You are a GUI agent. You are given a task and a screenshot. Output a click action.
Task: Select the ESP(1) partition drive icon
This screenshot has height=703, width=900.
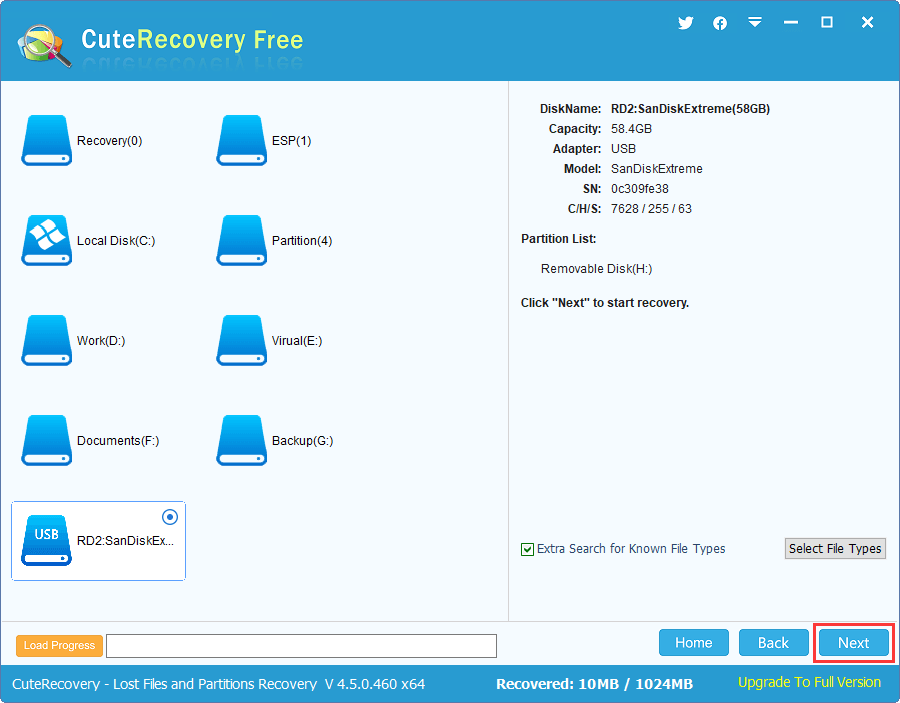point(241,140)
